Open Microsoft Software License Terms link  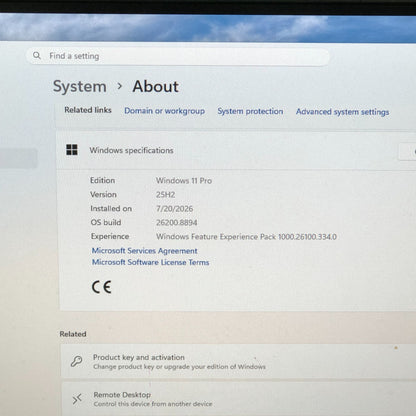(x=150, y=262)
